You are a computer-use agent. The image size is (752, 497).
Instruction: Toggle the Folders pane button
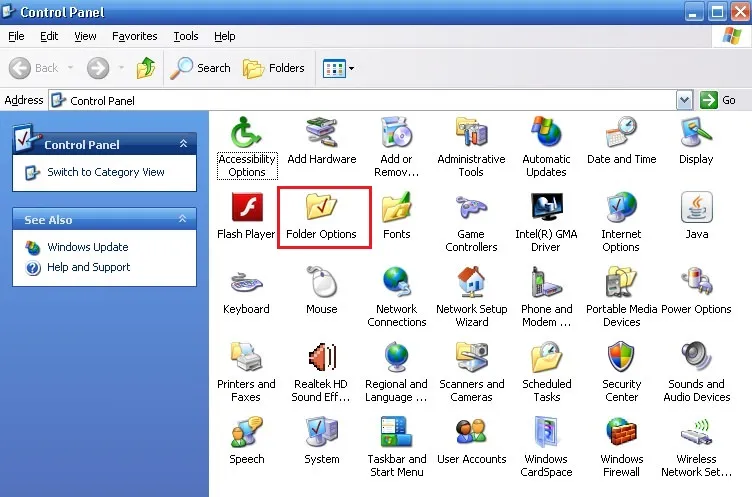[x=273, y=68]
